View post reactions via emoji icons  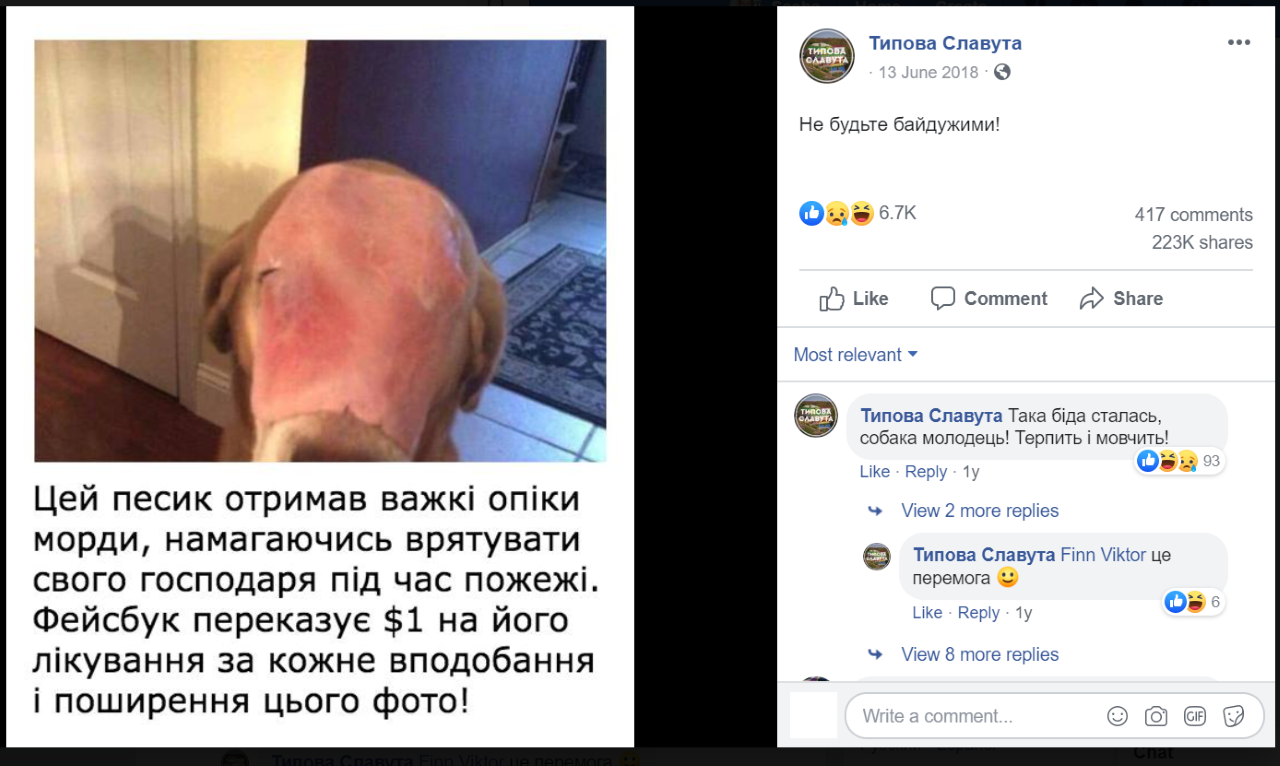837,213
